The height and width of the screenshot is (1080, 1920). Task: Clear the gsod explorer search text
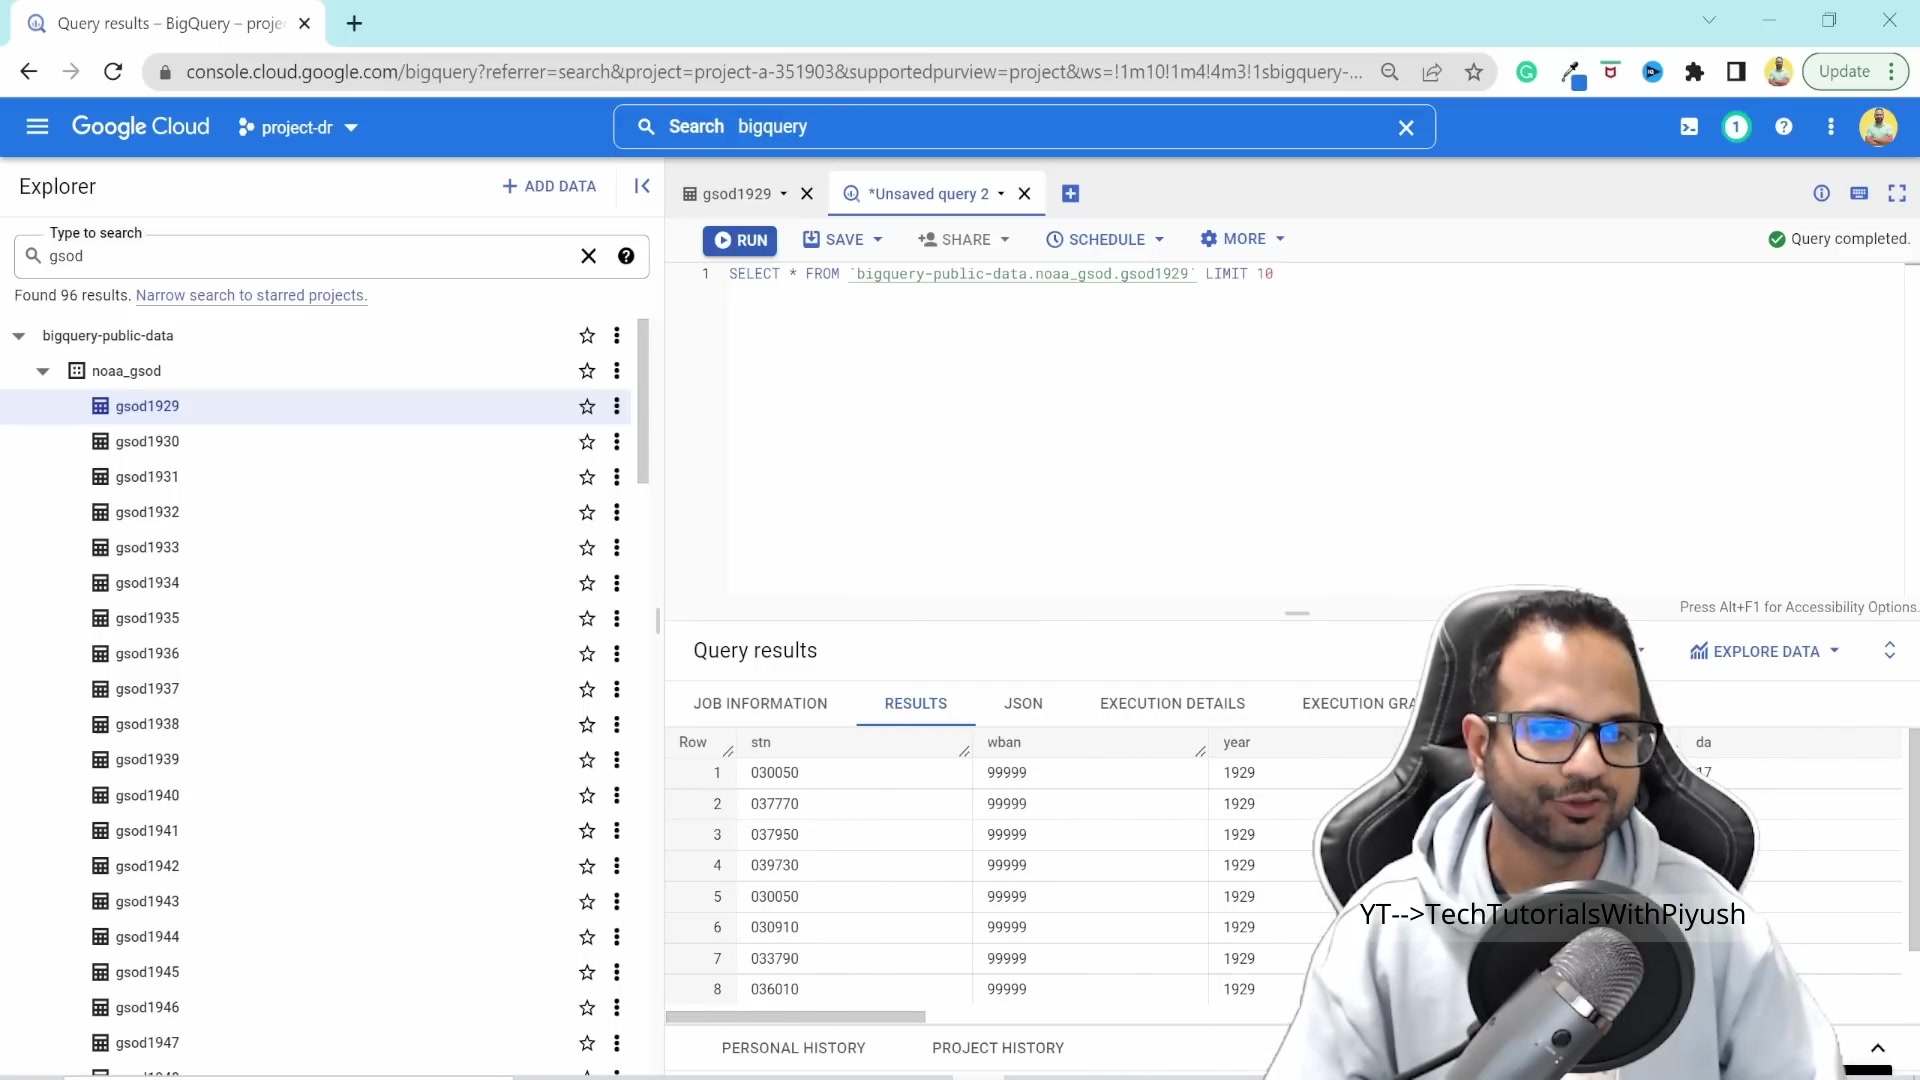click(589, 256)
